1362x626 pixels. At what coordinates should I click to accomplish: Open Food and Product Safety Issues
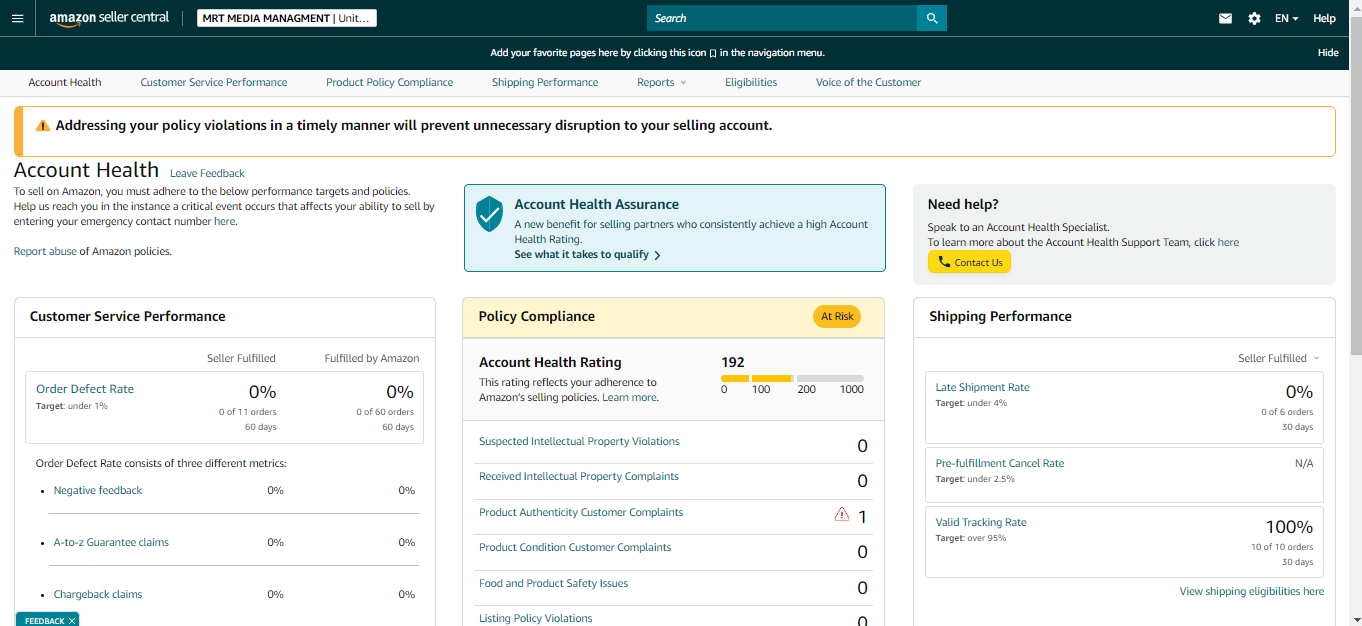tap(553, 583)
